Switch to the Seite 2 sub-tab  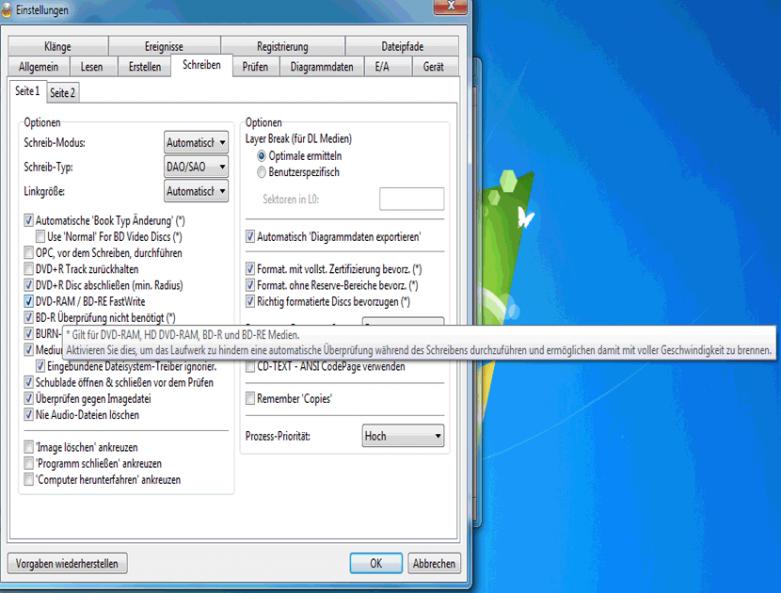coord(63,93)
